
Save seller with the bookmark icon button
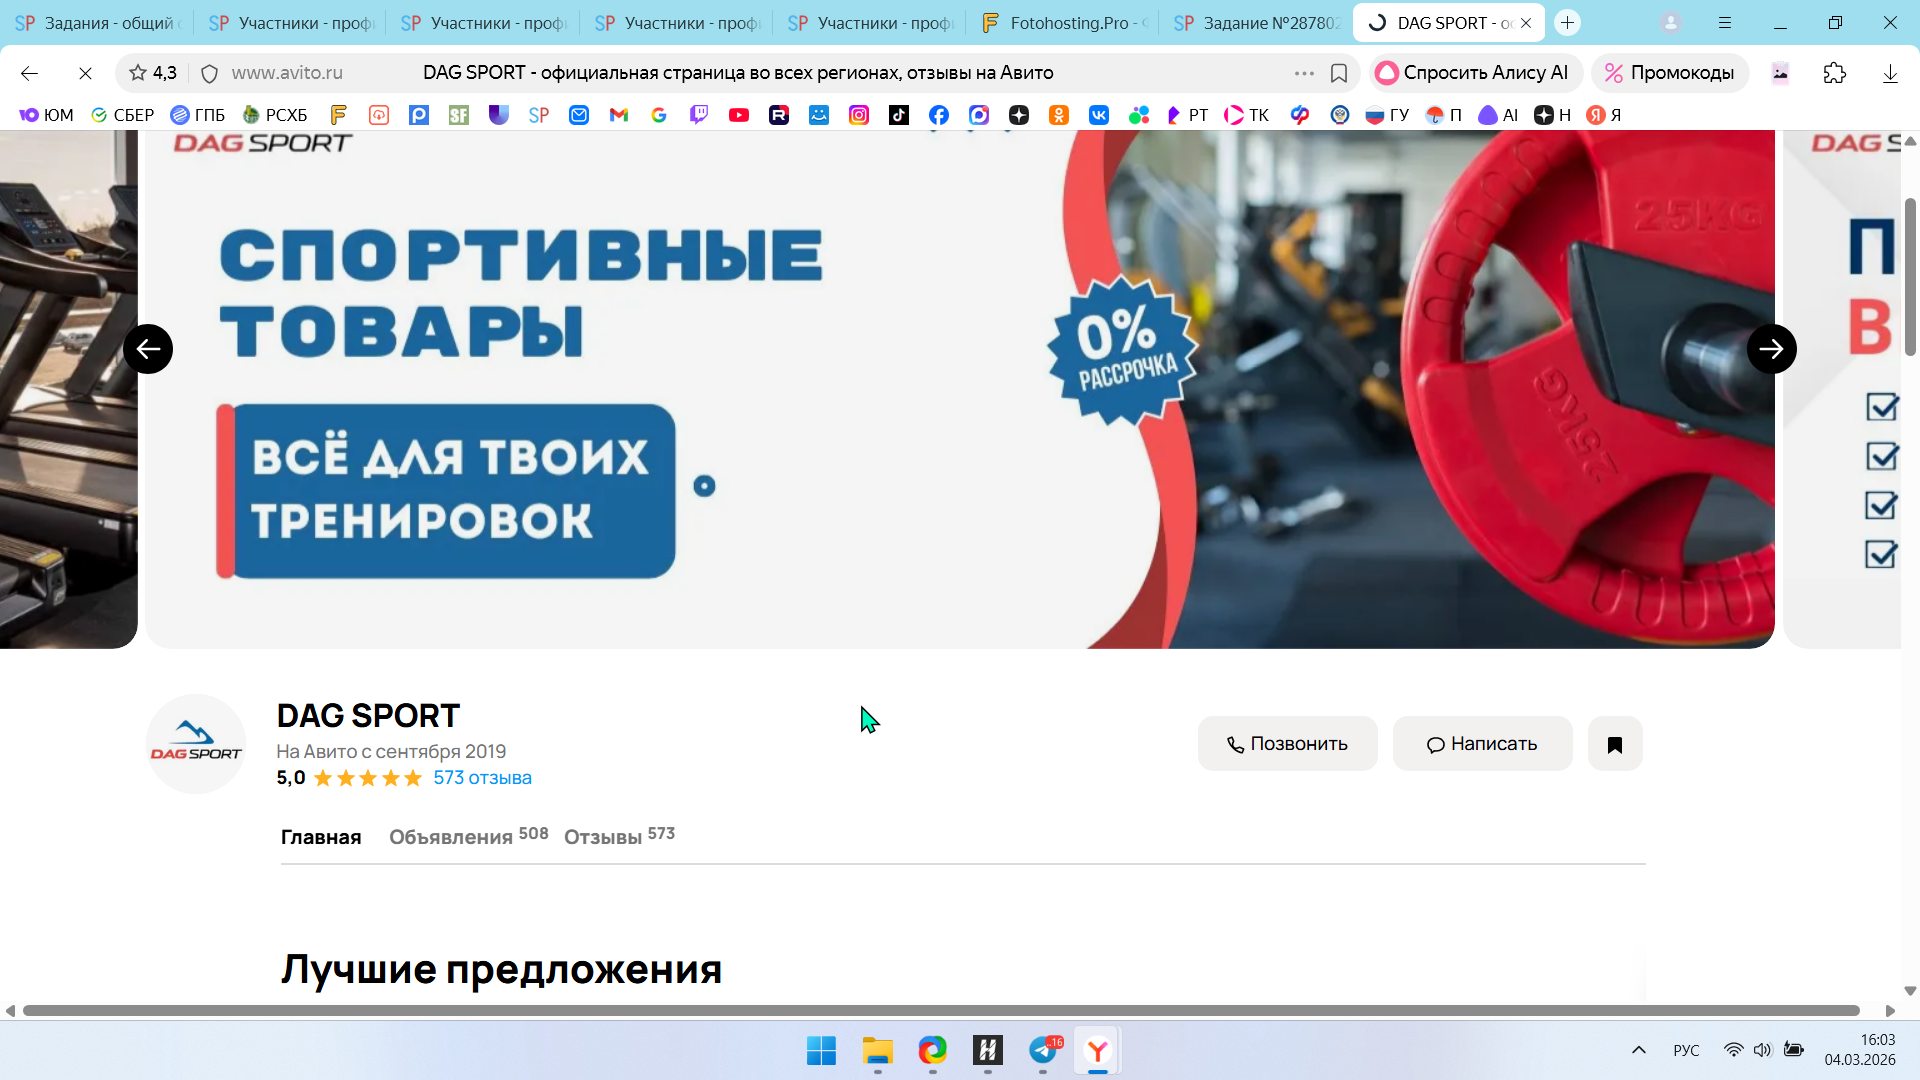tap(1614, 744)
